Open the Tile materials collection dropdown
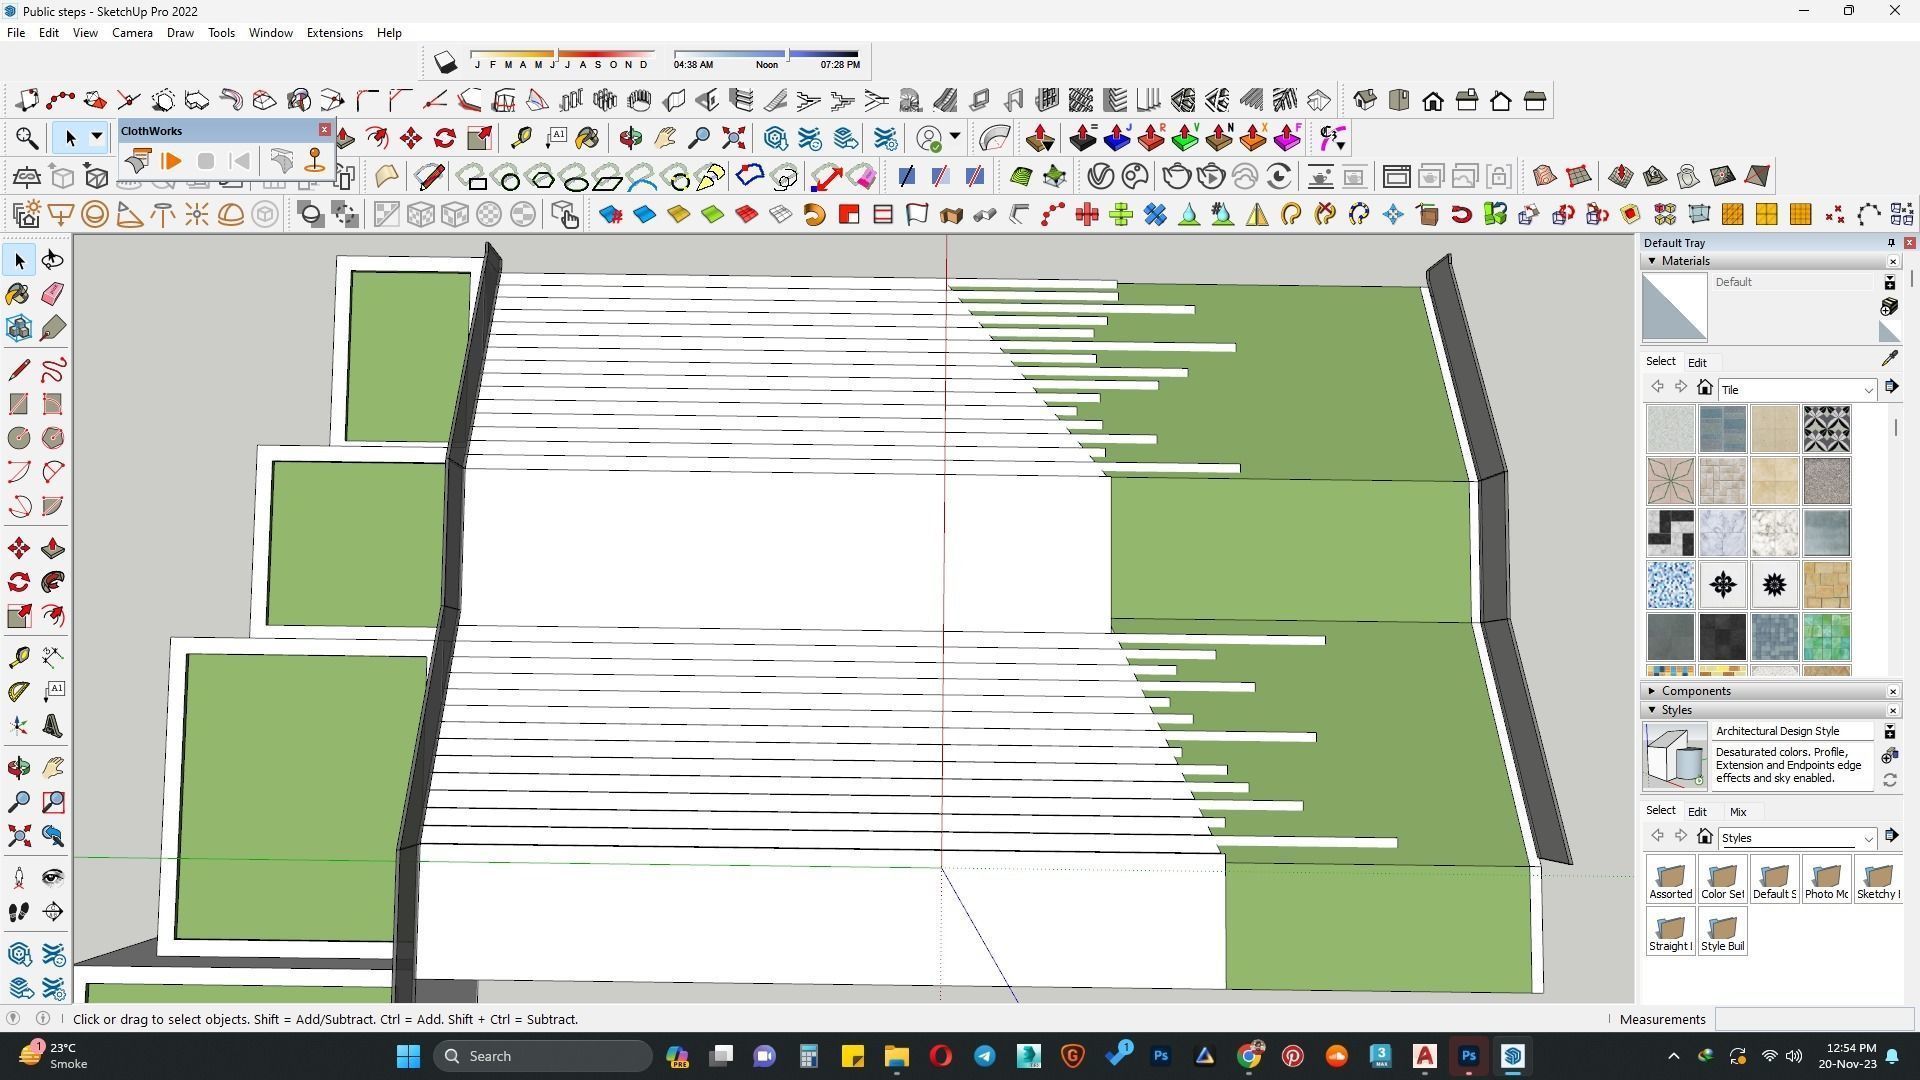This screenshot has height=1080, width=1920. click(x=1867, y=390)
